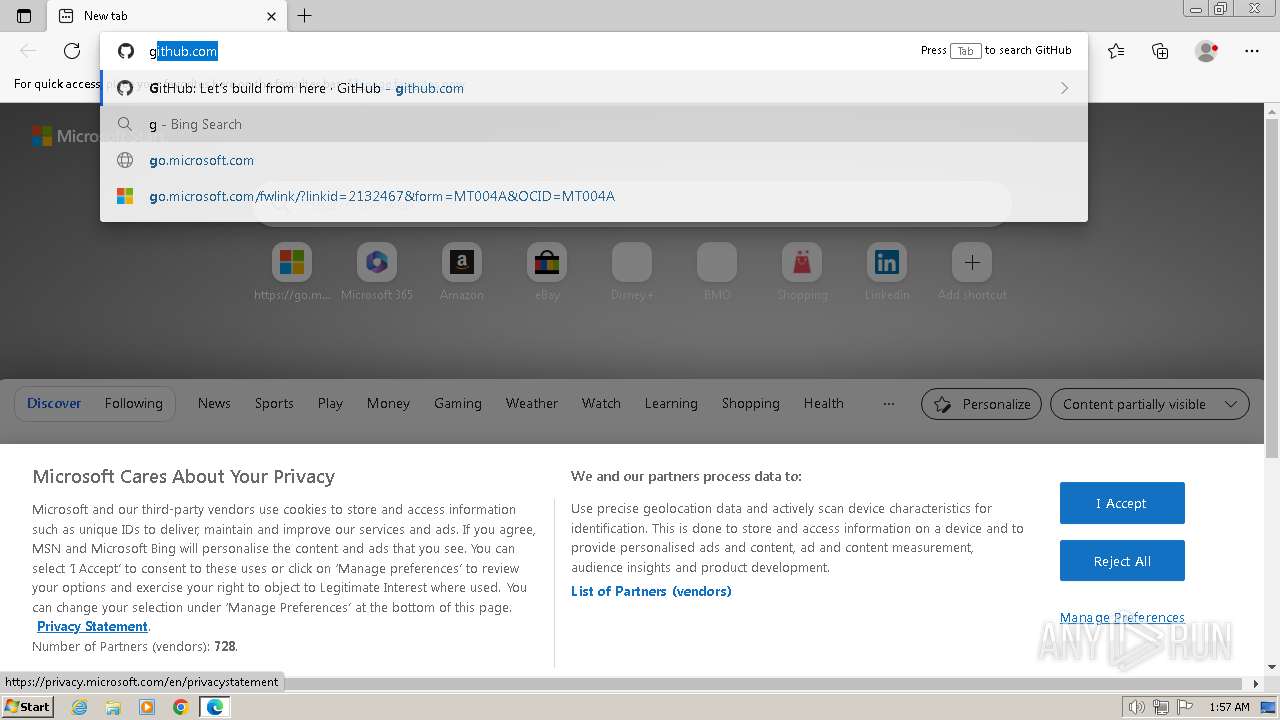Click horizontal scrollbar right arrow
Viewport: 1280px width, 720px height.
click(x=1256, y=684)
